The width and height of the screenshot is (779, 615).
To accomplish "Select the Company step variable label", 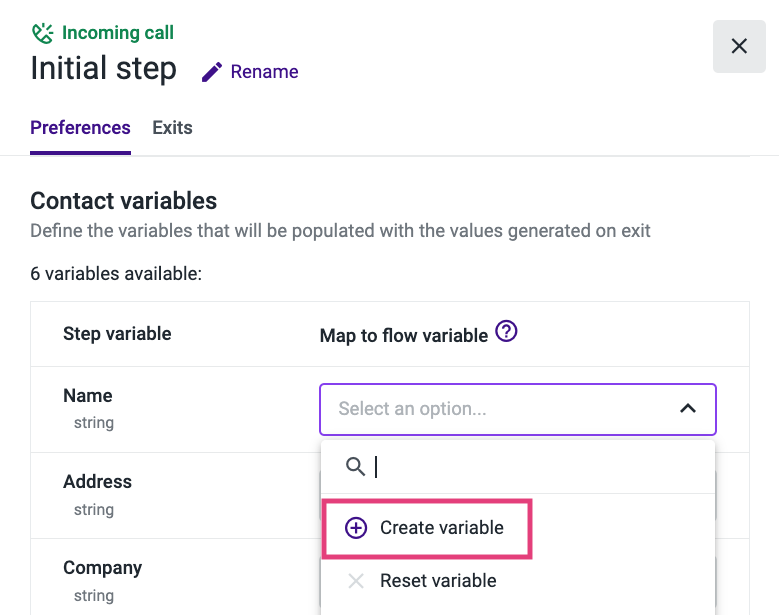I will tap(102, 568).
